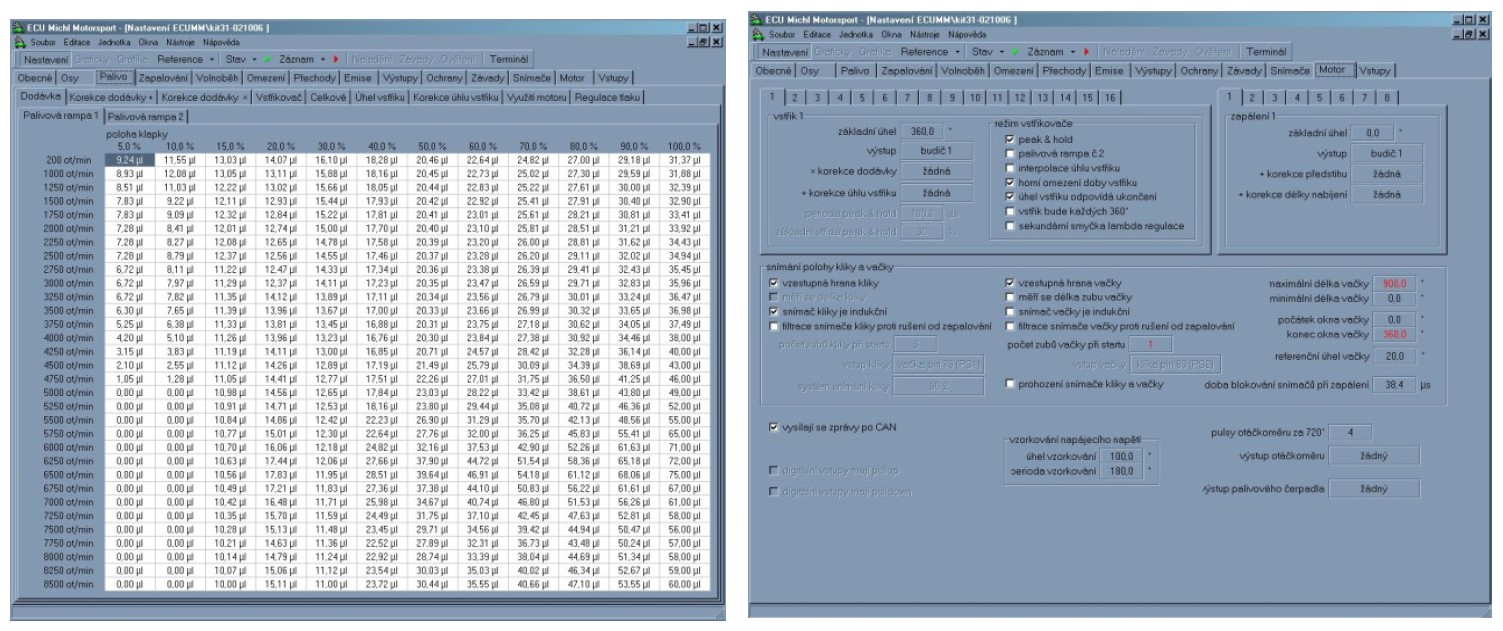This screenshot has height=631, width=1503.
Task: Click the perioda vzorkování field
Action: point(1120,469)
